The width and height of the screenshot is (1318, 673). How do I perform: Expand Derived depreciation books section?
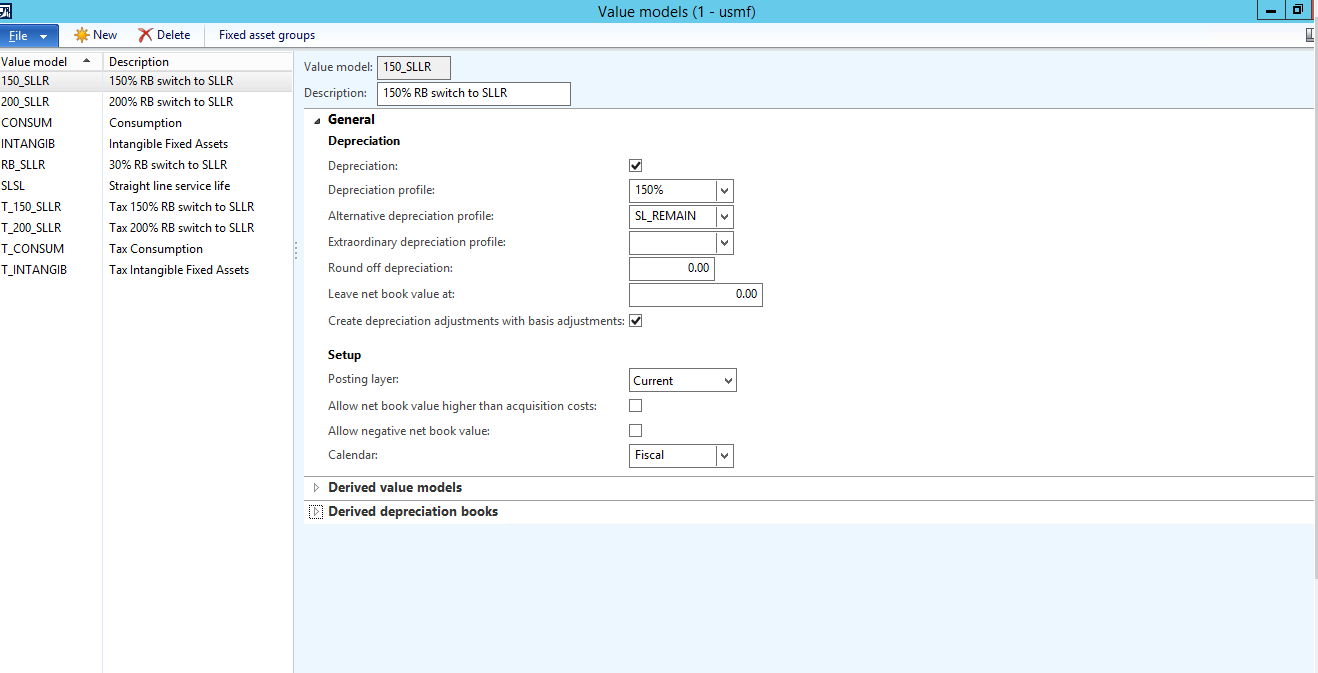point(317,512)
